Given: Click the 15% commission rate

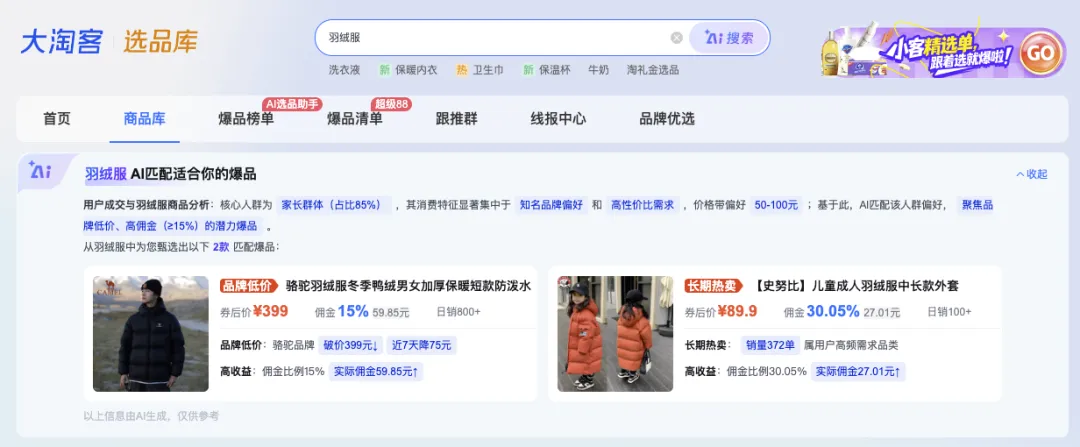Looking at the screenshot, I should [x=353, y=311].
